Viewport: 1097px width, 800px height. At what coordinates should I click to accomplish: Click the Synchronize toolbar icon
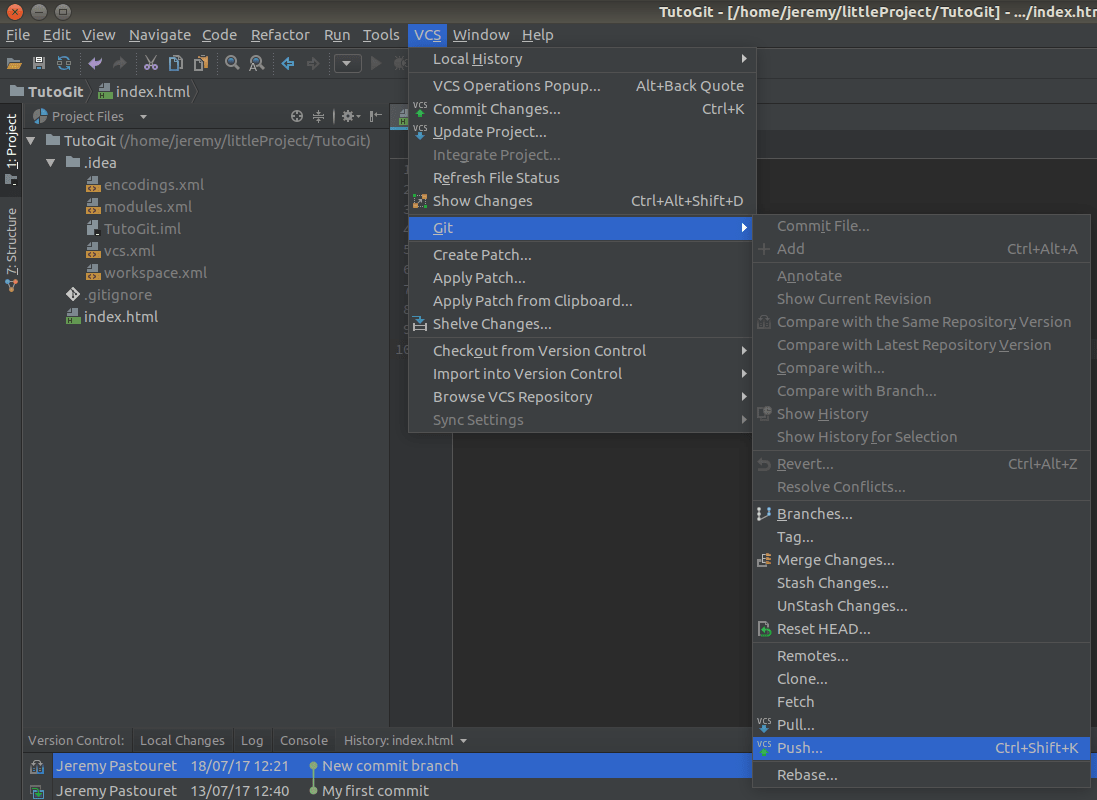(x=64, y=64)
